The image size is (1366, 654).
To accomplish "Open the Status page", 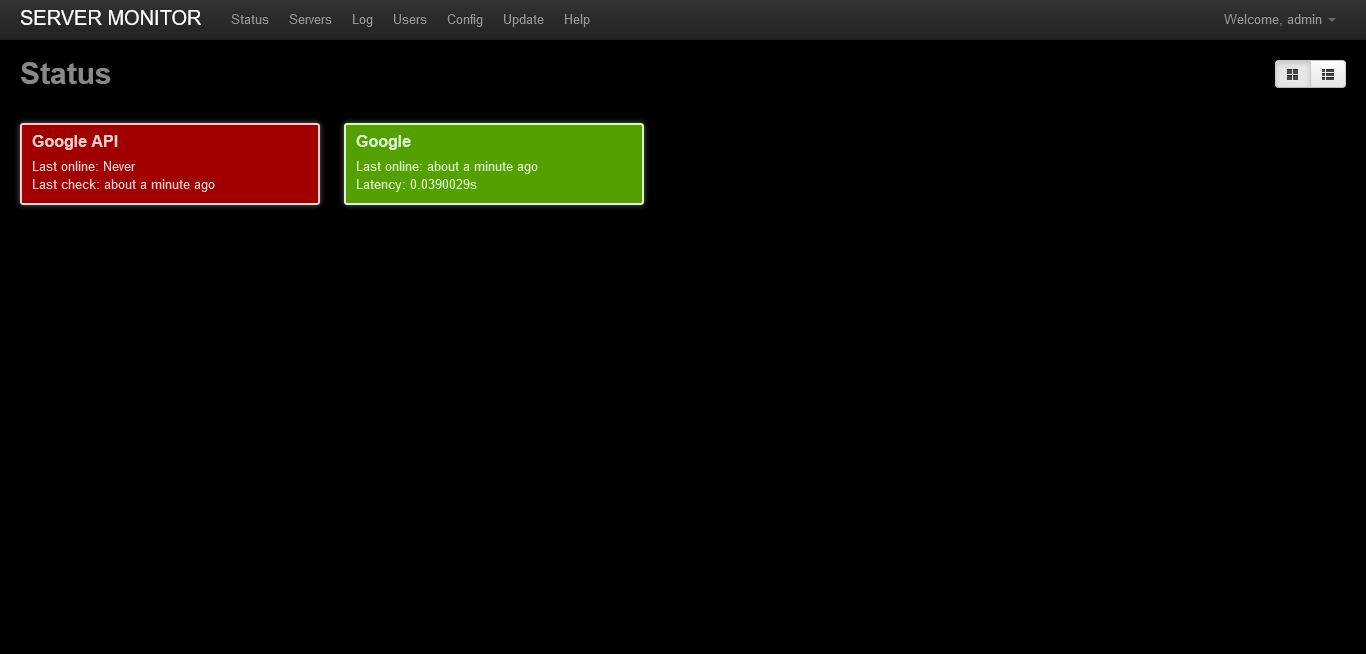I will (x=250, y=19).
